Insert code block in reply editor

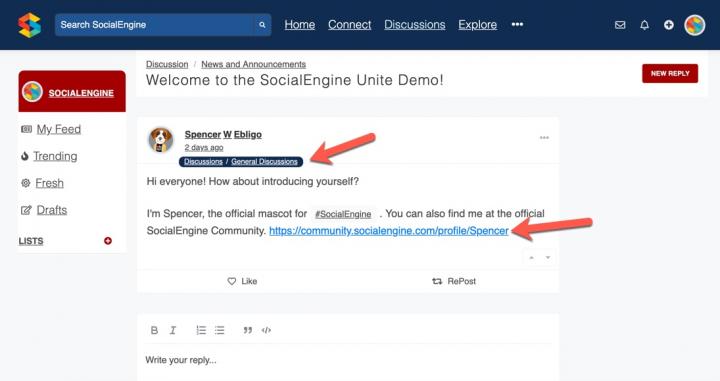[x=266, y=330]
